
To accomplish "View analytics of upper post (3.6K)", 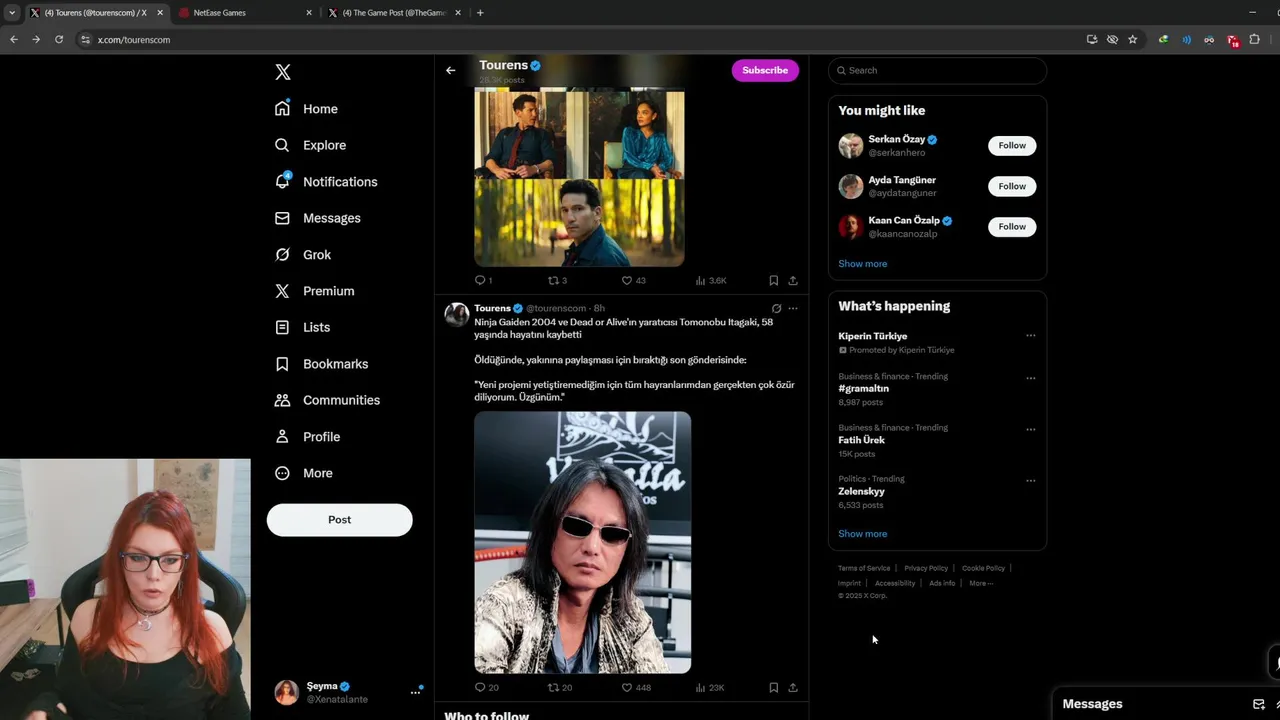I will tap(711, 281).
